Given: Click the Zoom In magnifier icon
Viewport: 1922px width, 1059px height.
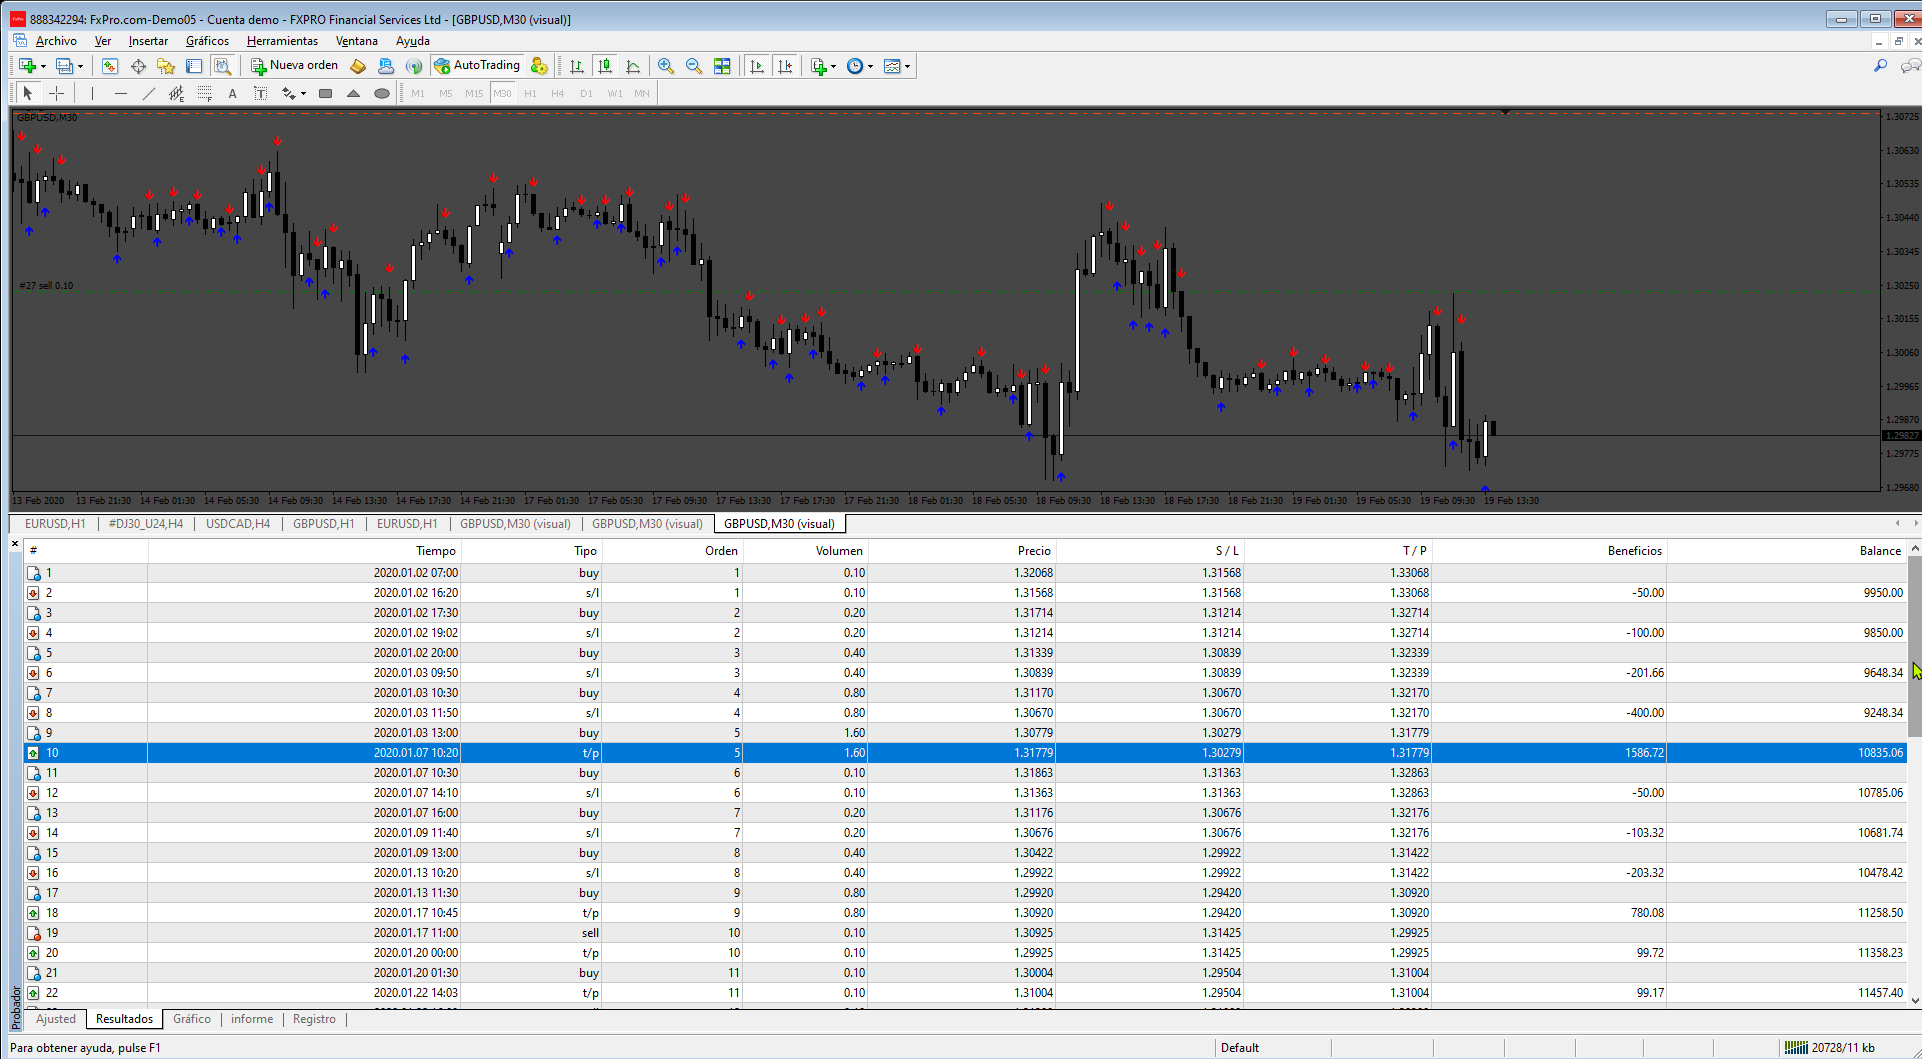Looking at the screenshot, I should 666,66.
